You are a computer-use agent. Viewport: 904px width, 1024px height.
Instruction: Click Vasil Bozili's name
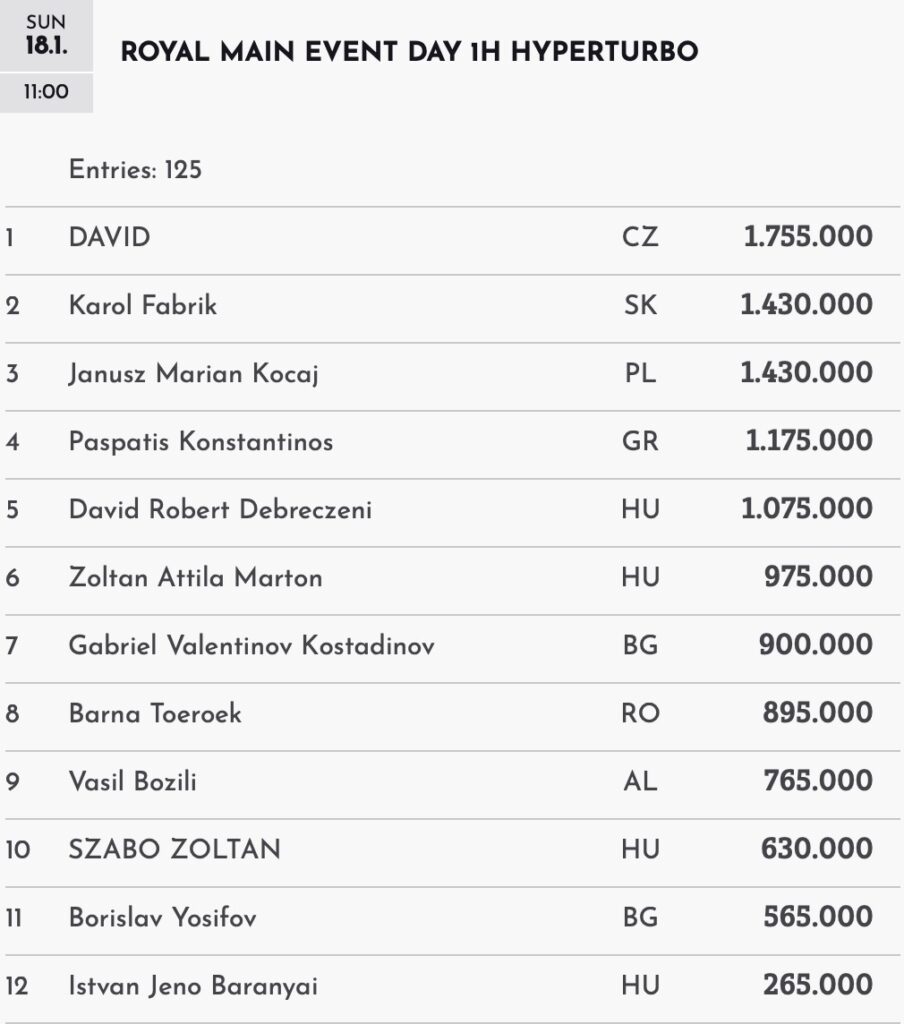click(x=133, y=782)
